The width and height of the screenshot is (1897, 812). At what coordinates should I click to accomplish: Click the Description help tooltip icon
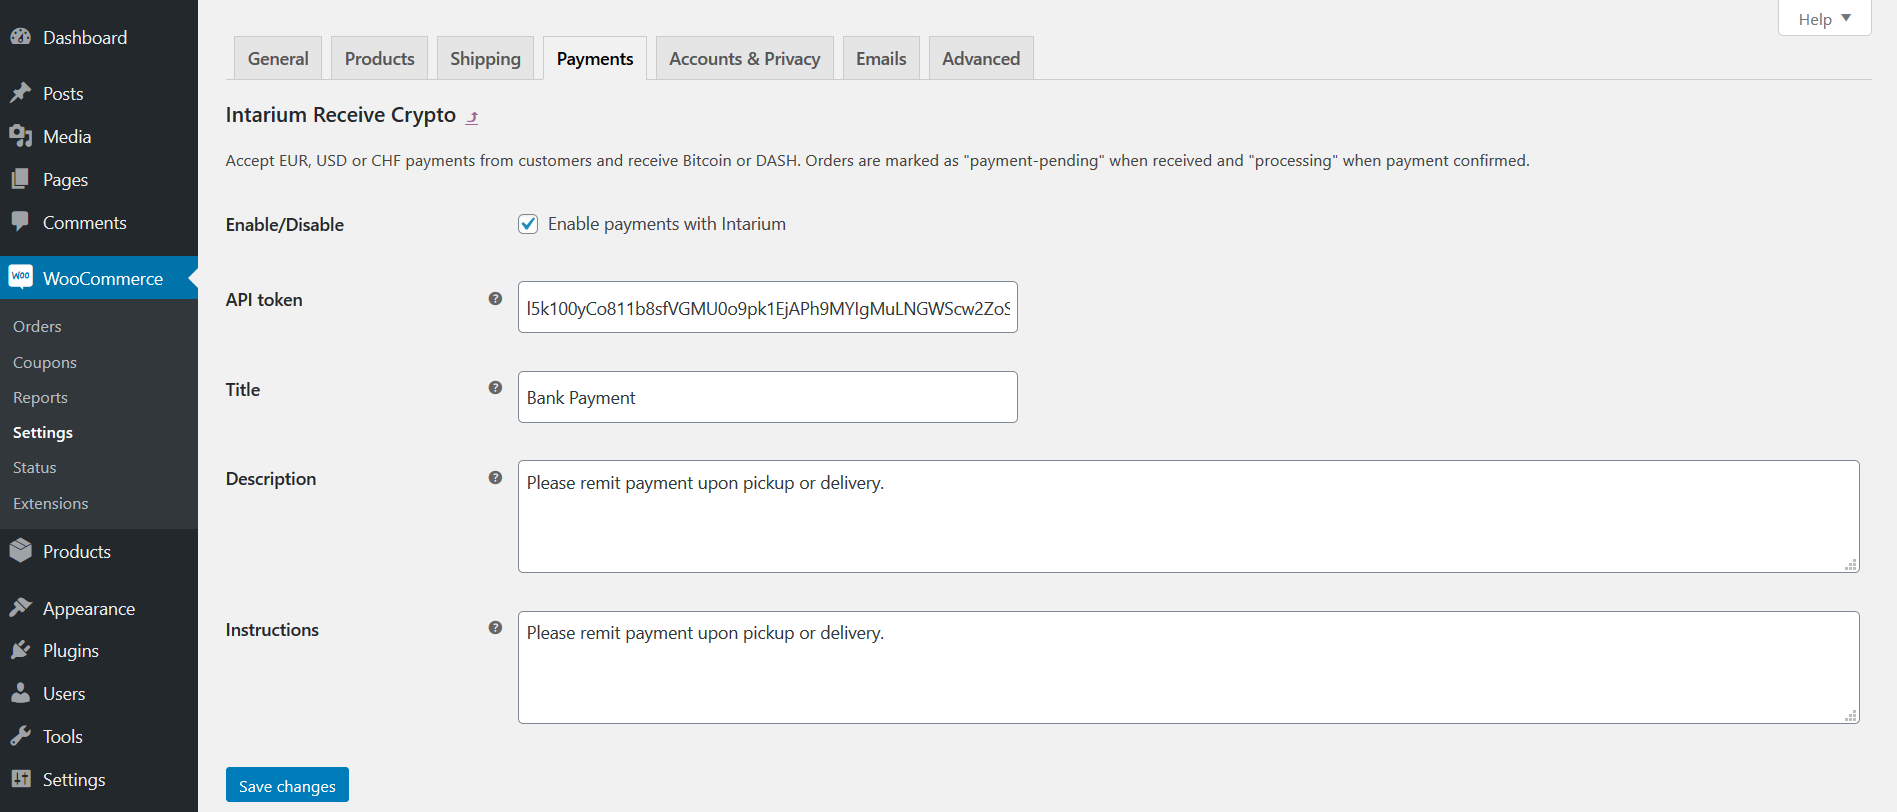495,478
